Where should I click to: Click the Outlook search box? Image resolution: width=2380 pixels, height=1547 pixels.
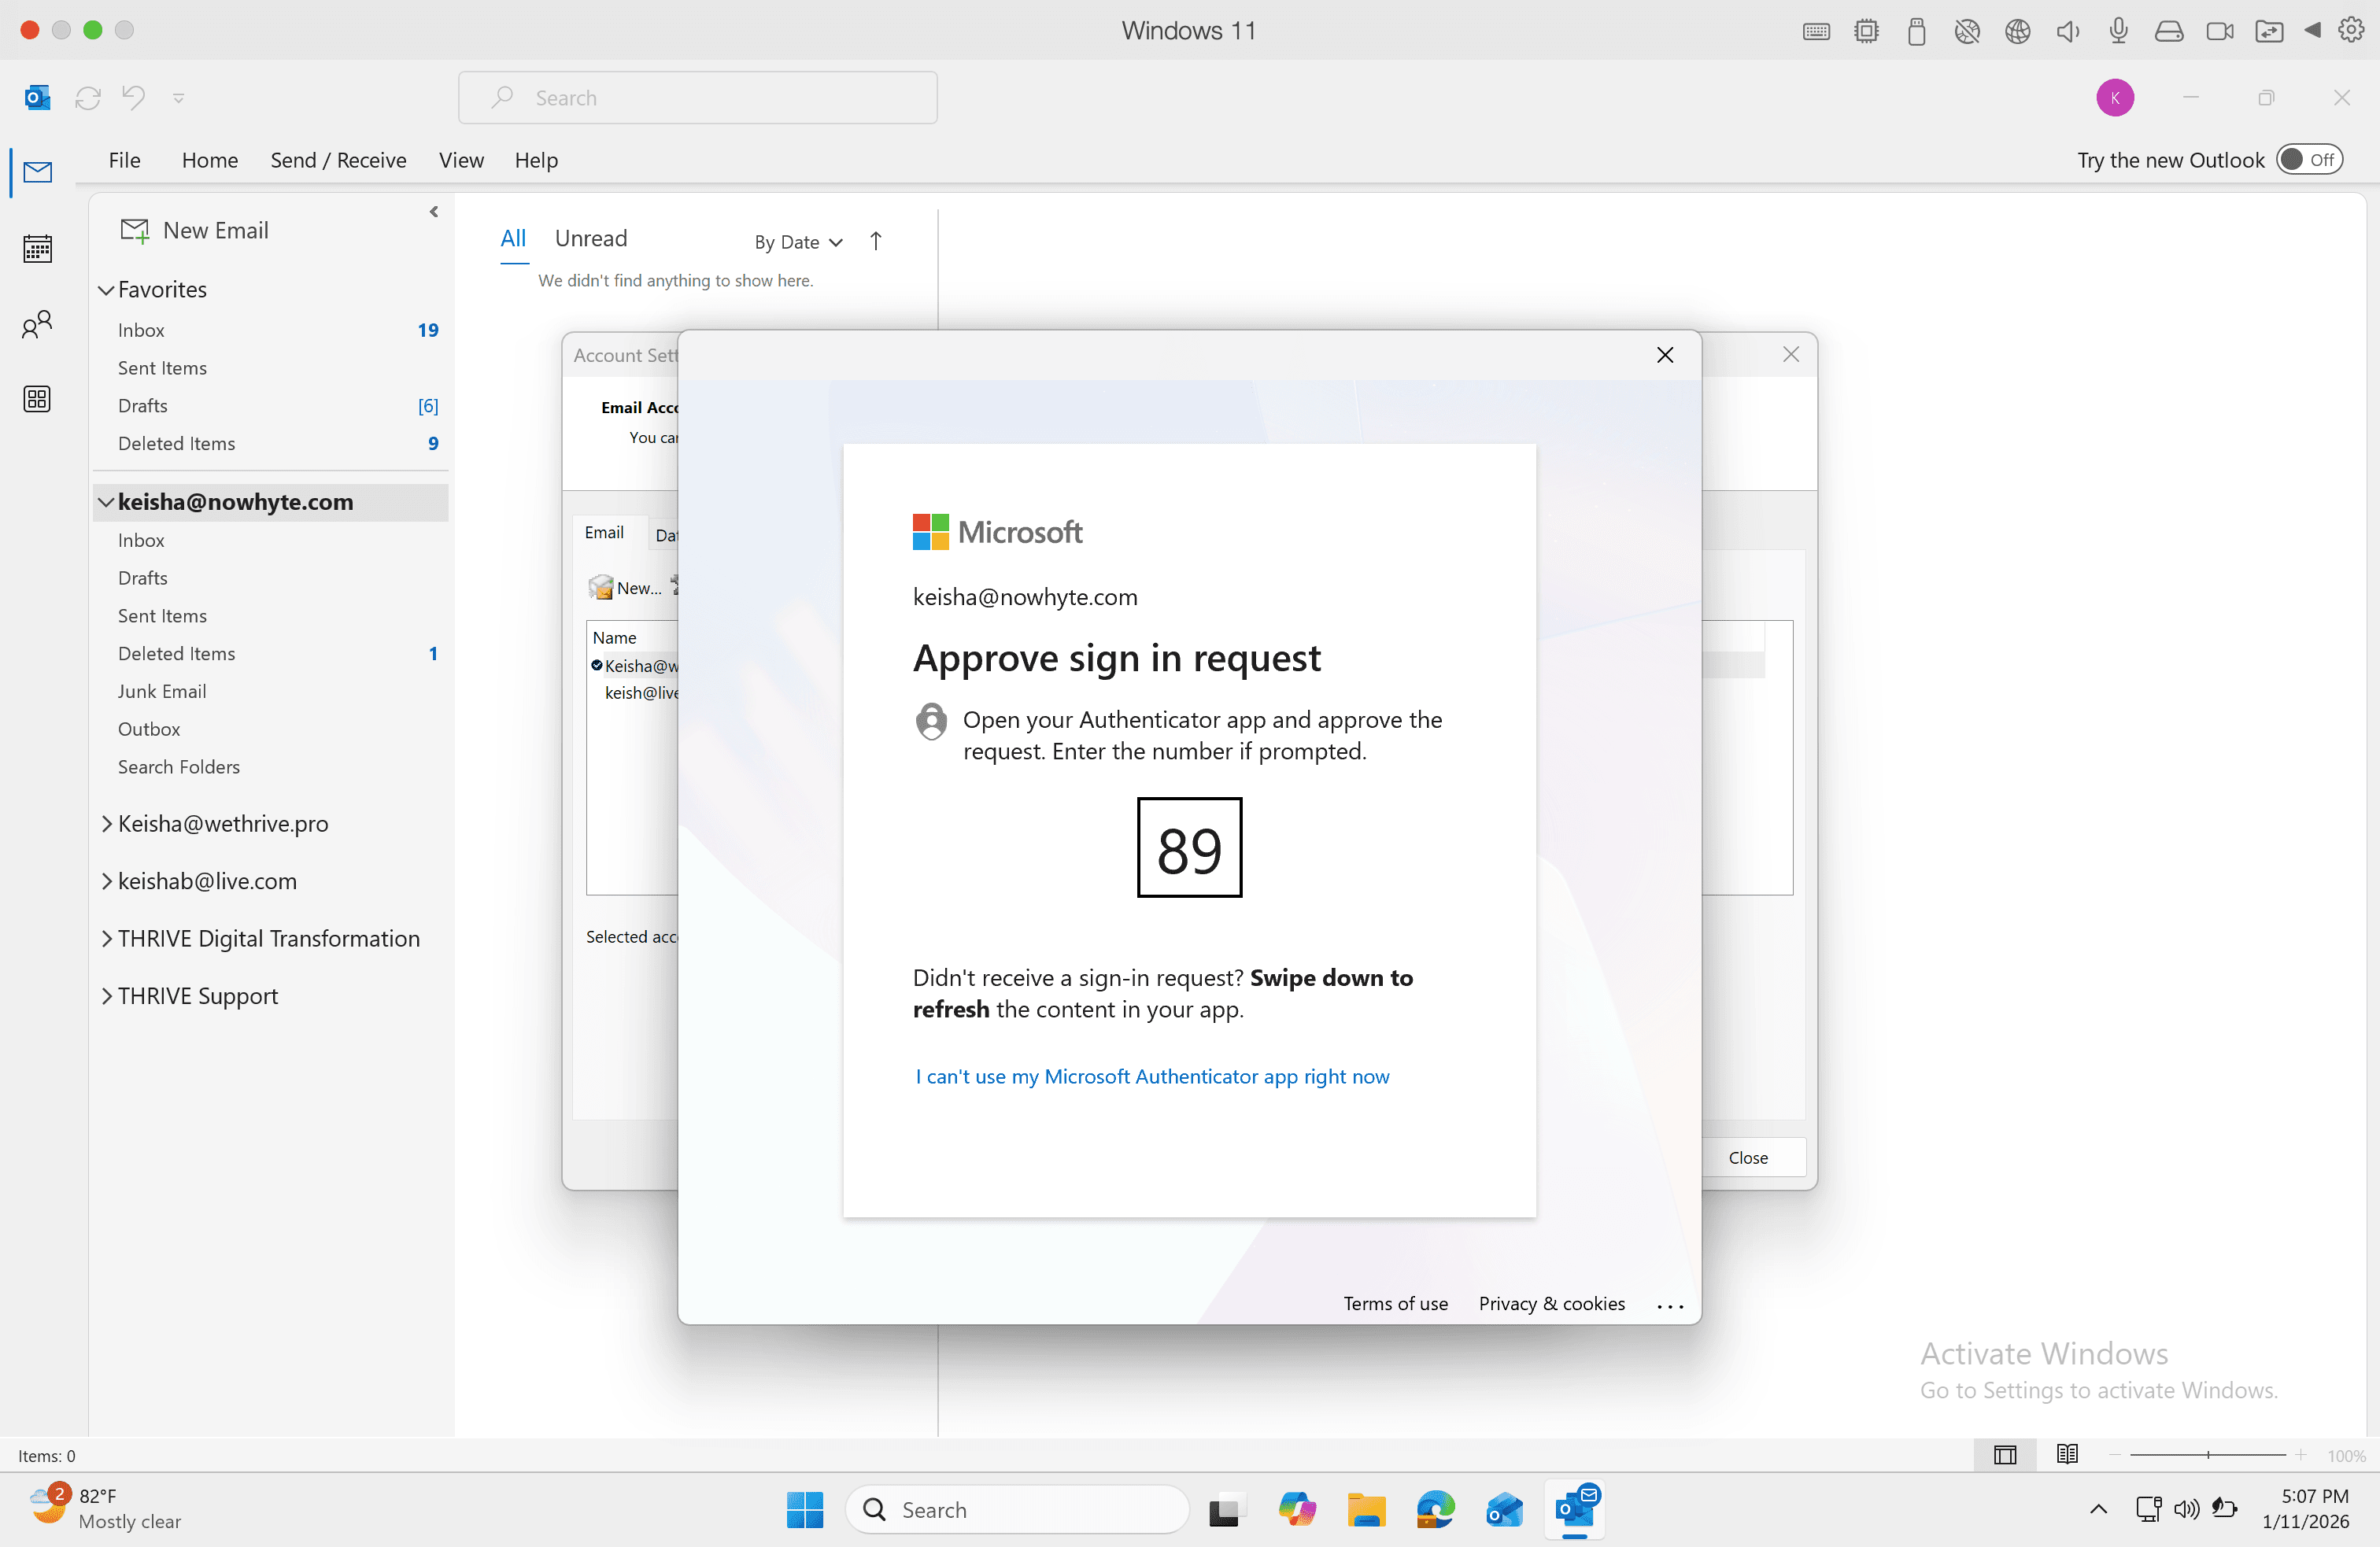pos(697,98)
